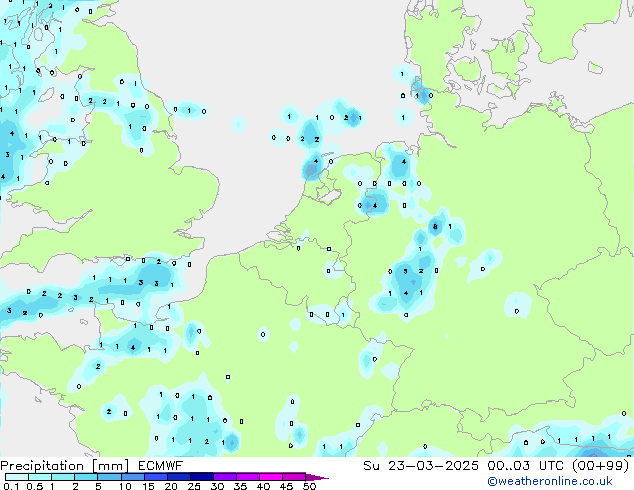Pick the 15–20 mm legend color swatch

click(155, 477)
